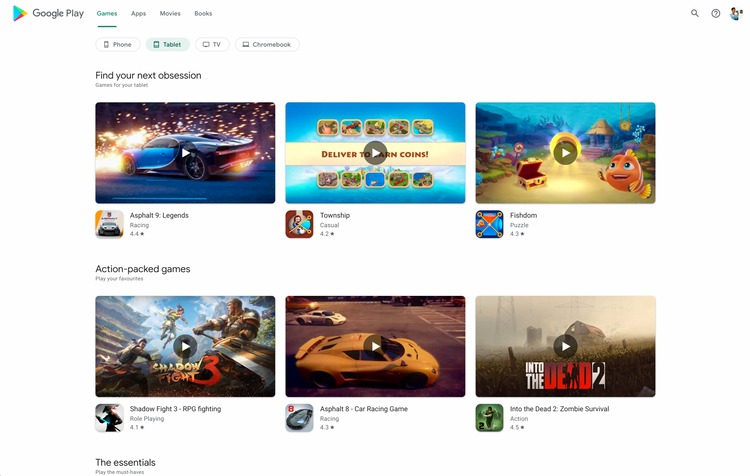This screenshot has width=750, height=476.
Task: Switch to the Games tab
Action: coord(107,13)
